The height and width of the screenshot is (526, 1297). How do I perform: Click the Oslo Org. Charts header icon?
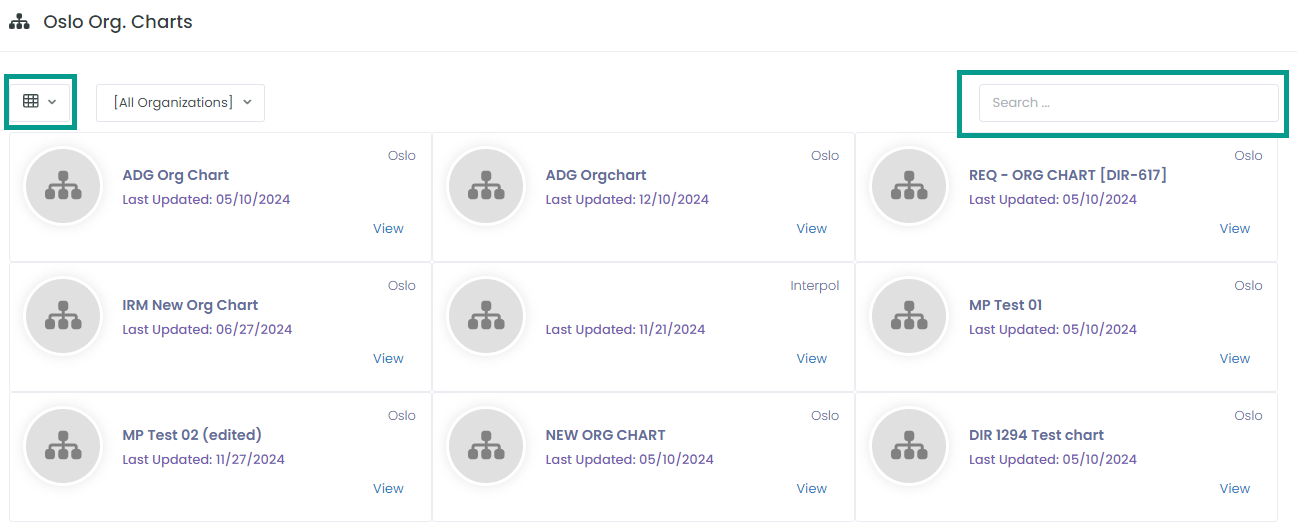[19, 21]
